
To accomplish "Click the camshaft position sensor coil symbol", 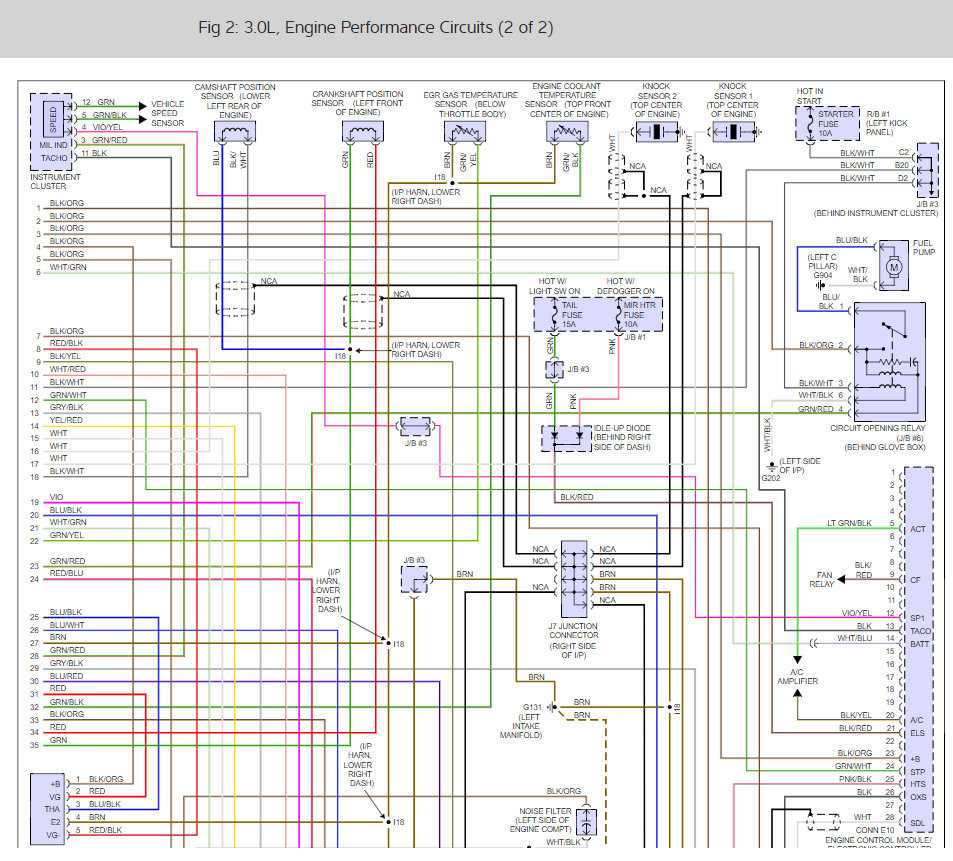I will (235, 131).
